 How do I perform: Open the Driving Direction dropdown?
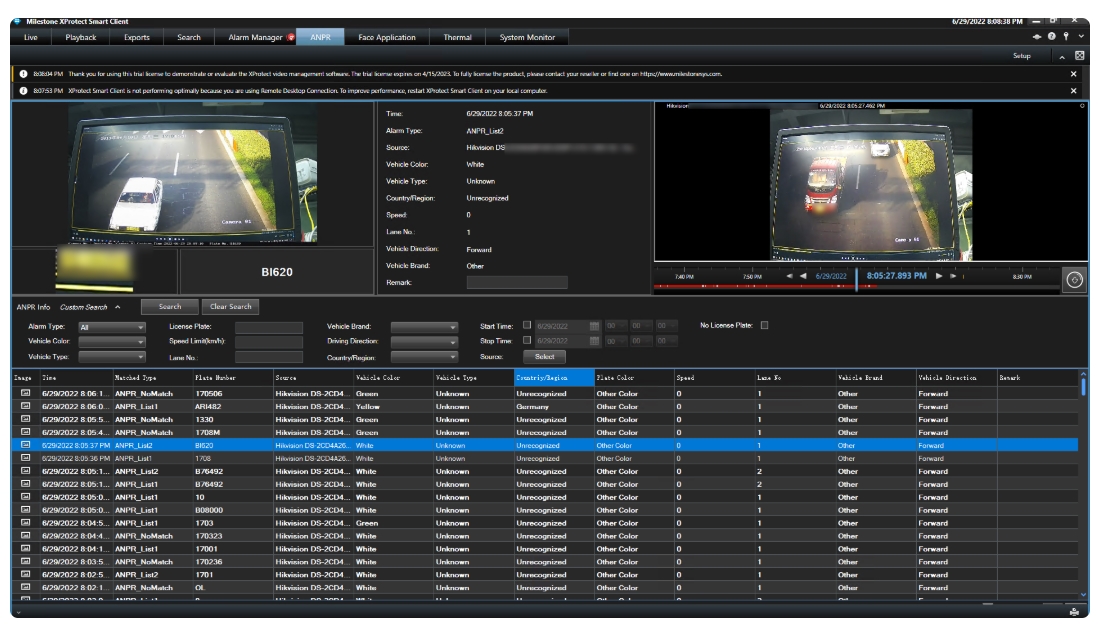[424, 342]
